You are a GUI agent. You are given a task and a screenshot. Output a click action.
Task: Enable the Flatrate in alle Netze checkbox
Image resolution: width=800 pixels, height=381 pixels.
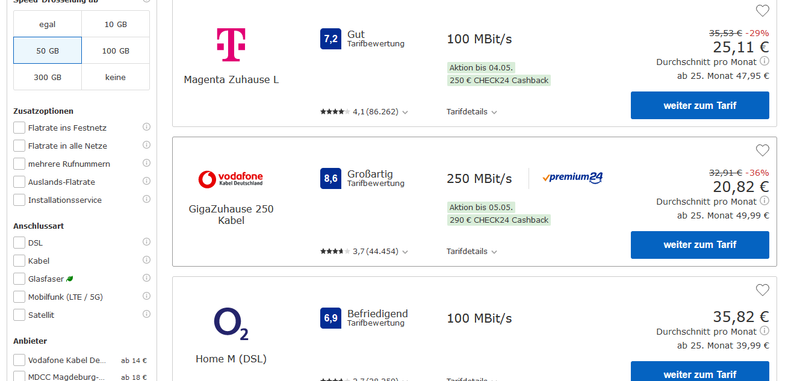pos(19,146)
